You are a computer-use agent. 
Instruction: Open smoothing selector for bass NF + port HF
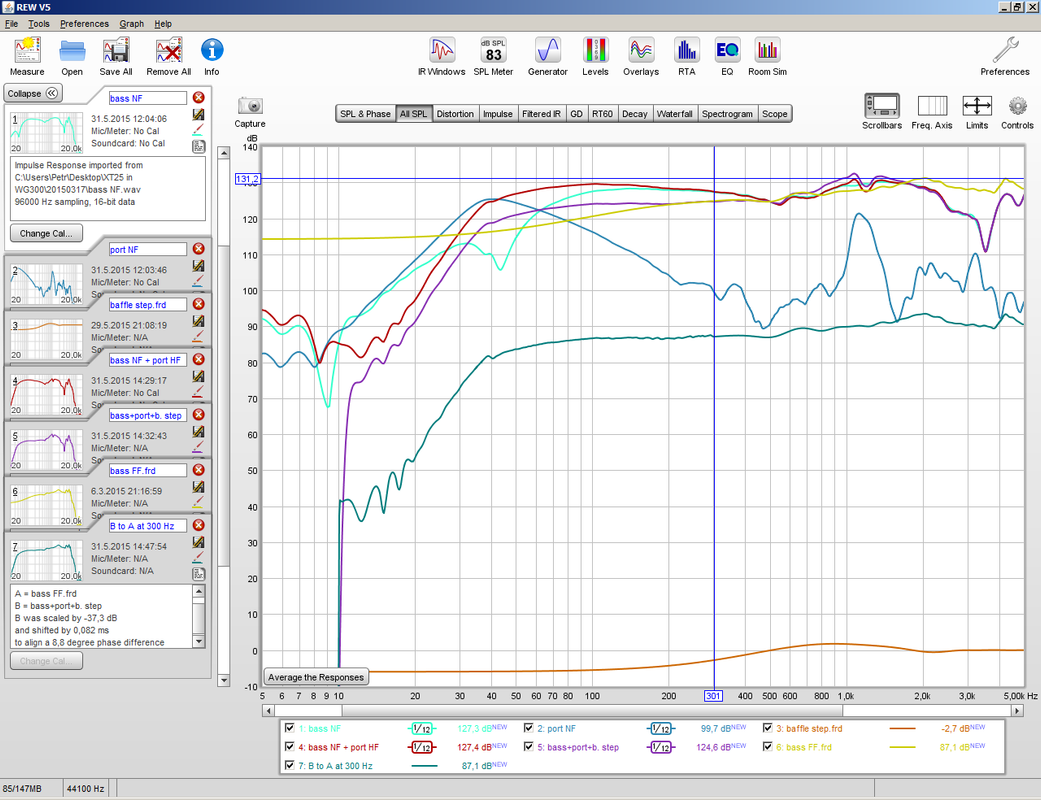pyautogui.click(x=422, y=747)
